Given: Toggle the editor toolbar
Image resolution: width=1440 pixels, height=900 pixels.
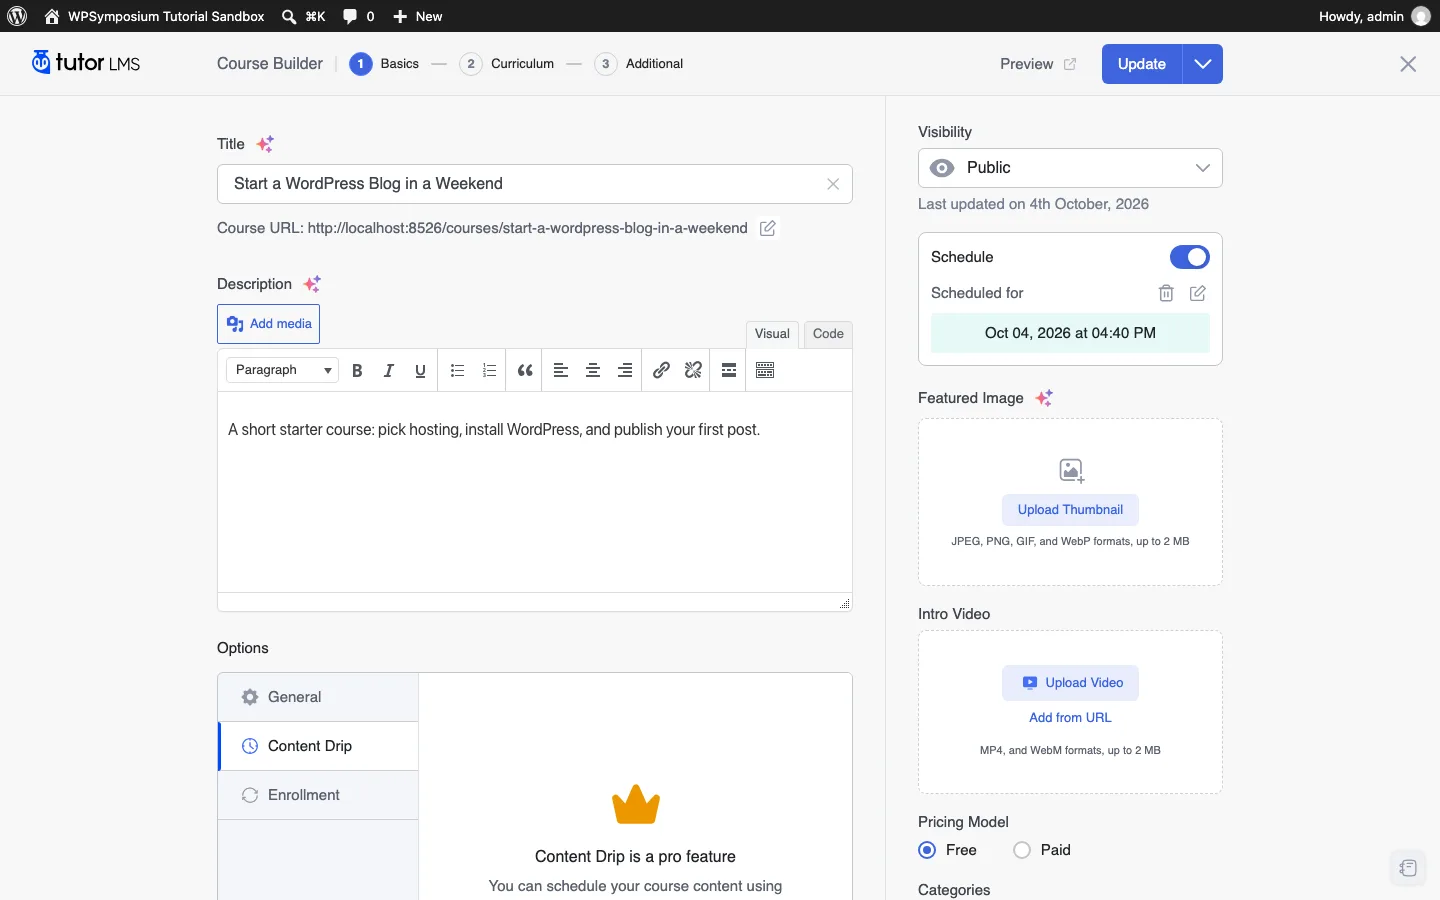Looking at the screenshot, I should [x=766, y=371].
